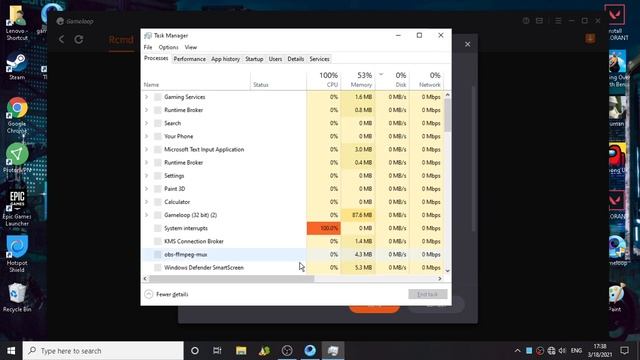
Task: Open Epic Games Launcher shortcut
Action: pyautogui.click(x=17, y=208)
